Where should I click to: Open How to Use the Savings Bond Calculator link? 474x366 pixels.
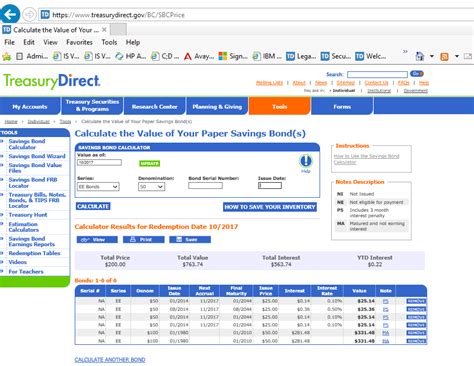point(366,159)
